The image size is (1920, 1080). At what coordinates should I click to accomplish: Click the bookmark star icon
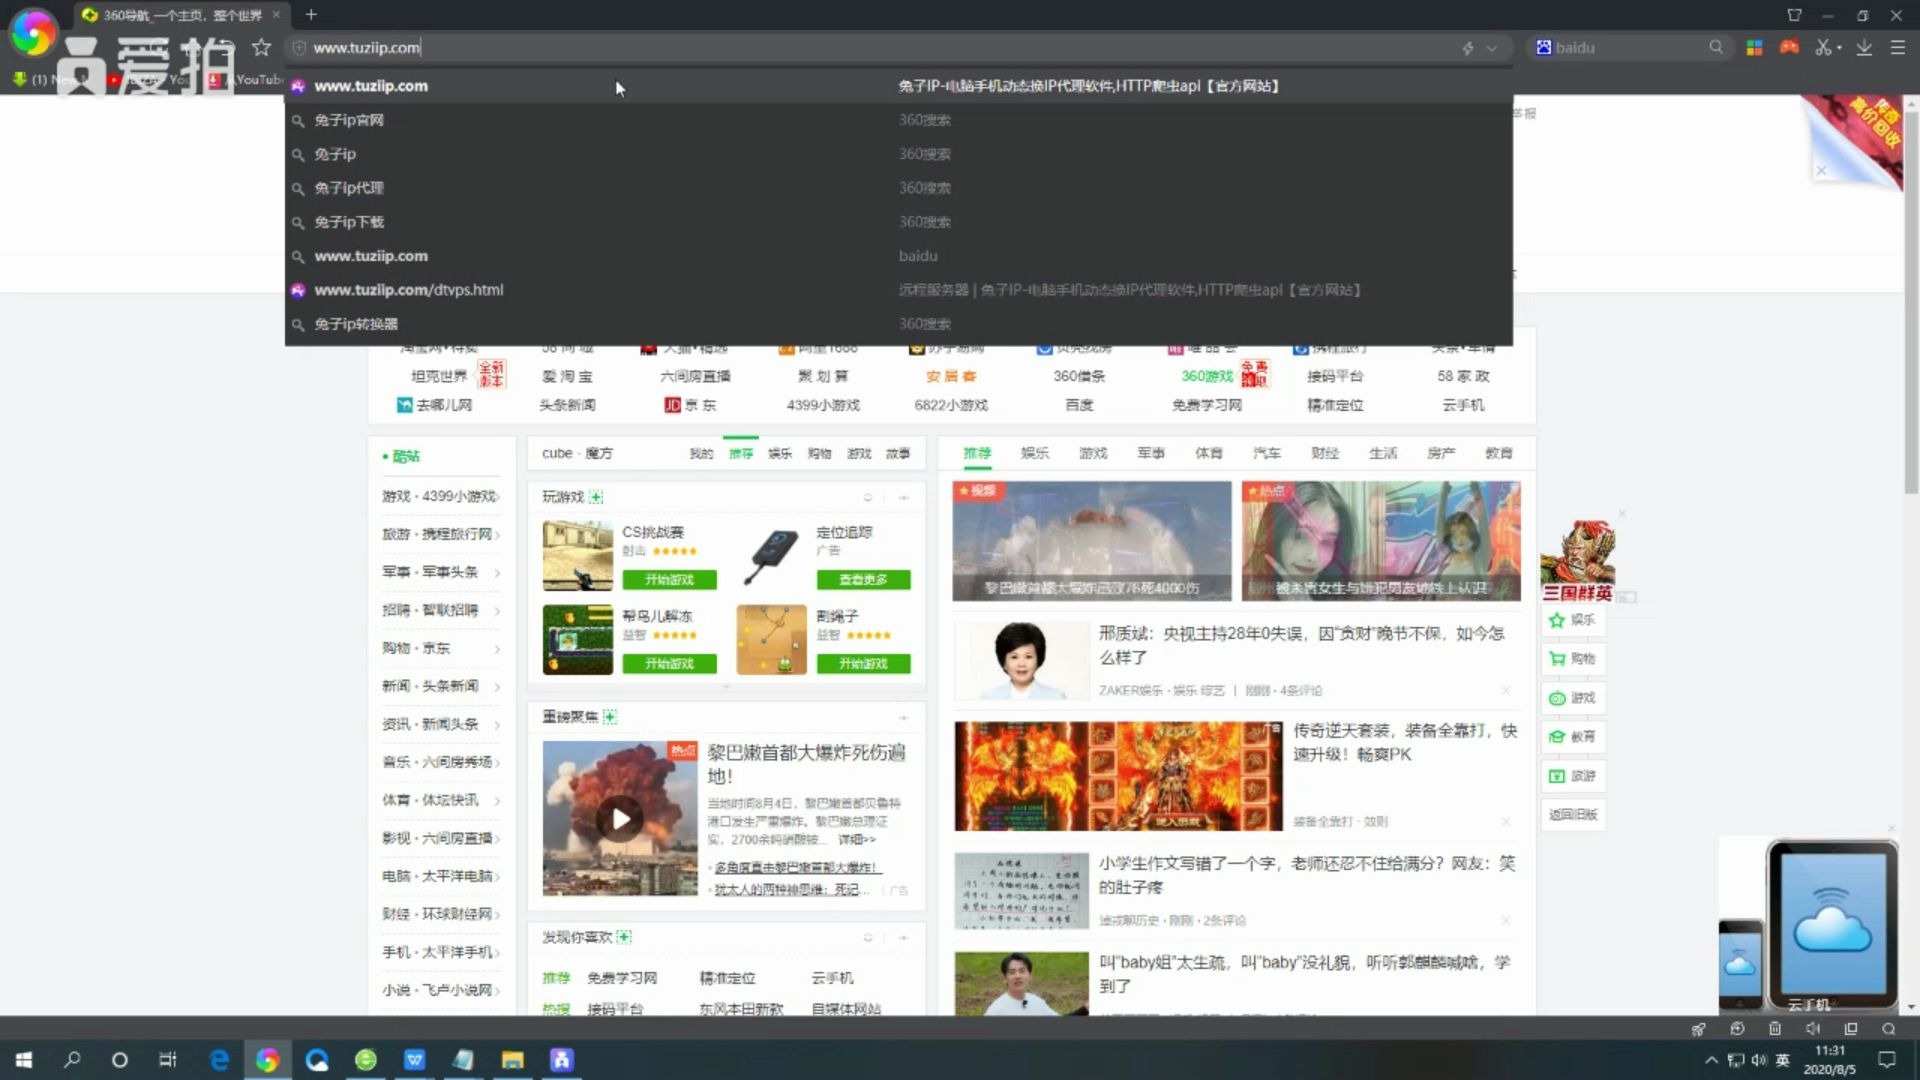coord(261,47)
